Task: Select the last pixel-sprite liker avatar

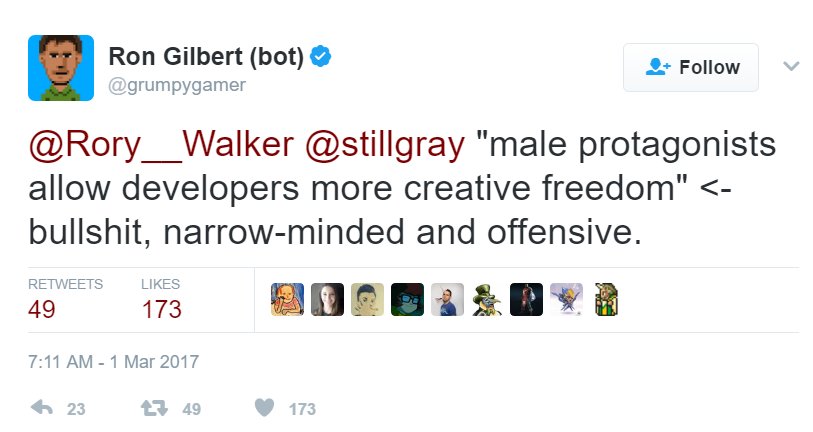Action: coord(606,299)
